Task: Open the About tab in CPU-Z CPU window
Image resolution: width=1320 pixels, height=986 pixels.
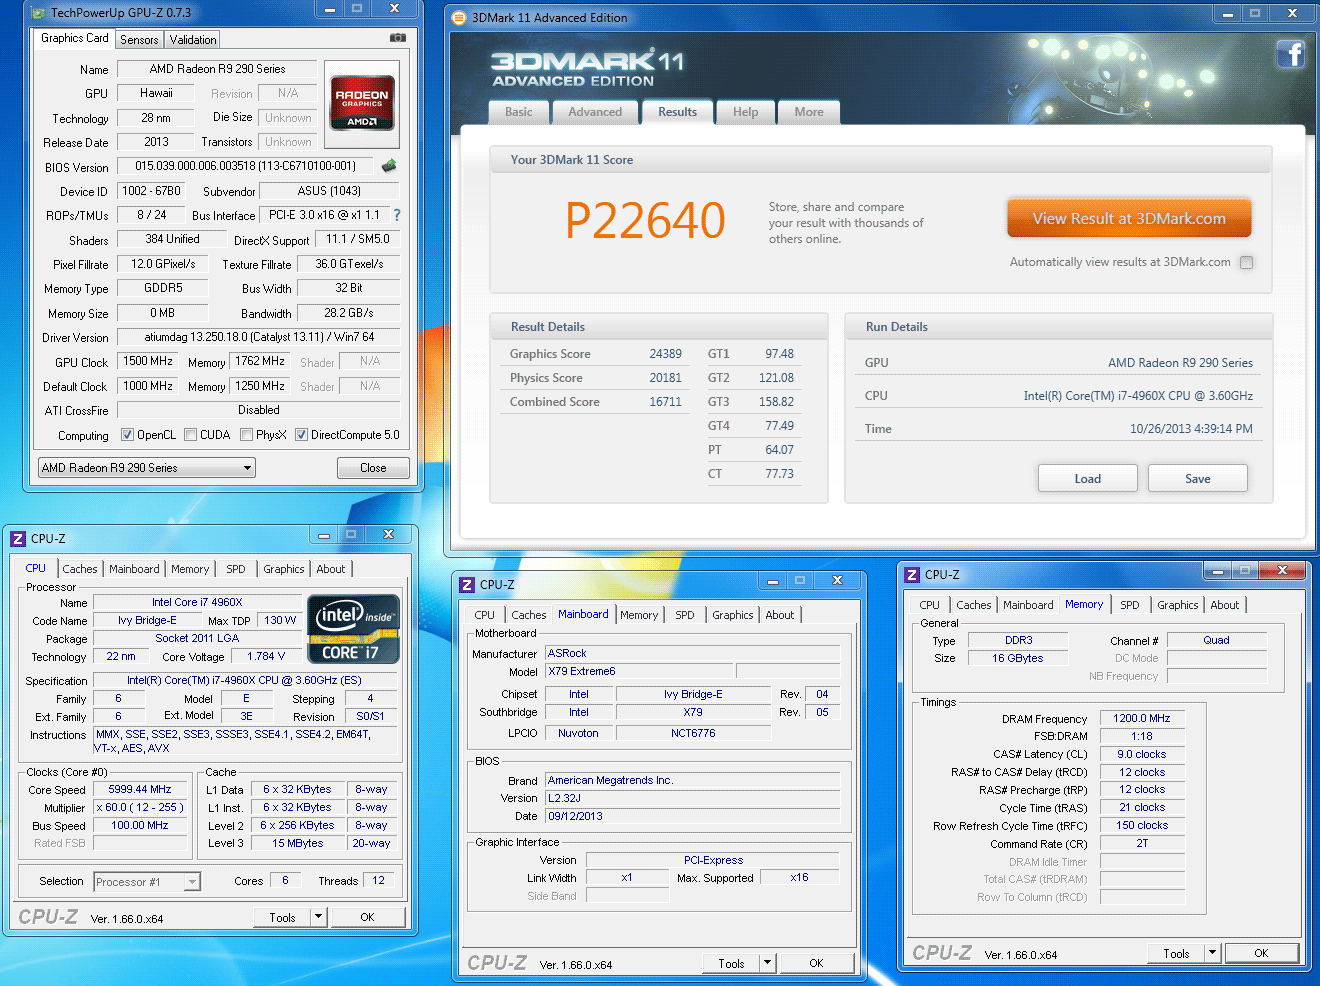Action: click(331, 569)
